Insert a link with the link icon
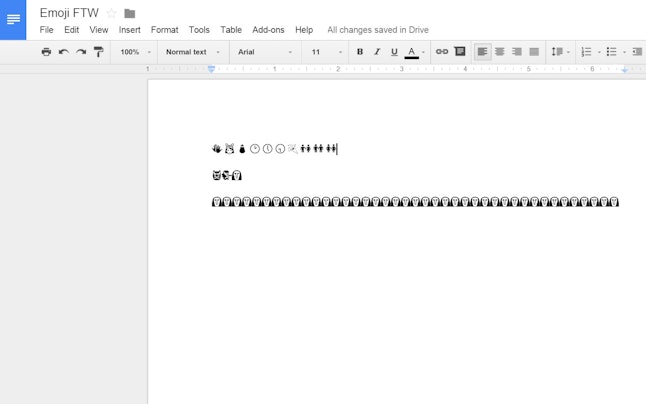The width and height of the screenshot is (646, 404). 442,51
